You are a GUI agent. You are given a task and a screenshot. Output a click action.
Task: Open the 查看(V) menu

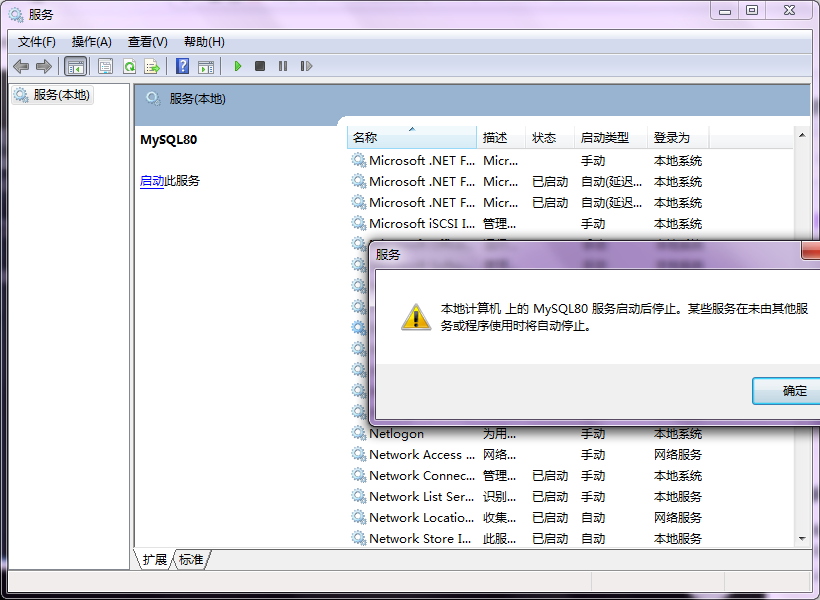(x=147, y=42)
